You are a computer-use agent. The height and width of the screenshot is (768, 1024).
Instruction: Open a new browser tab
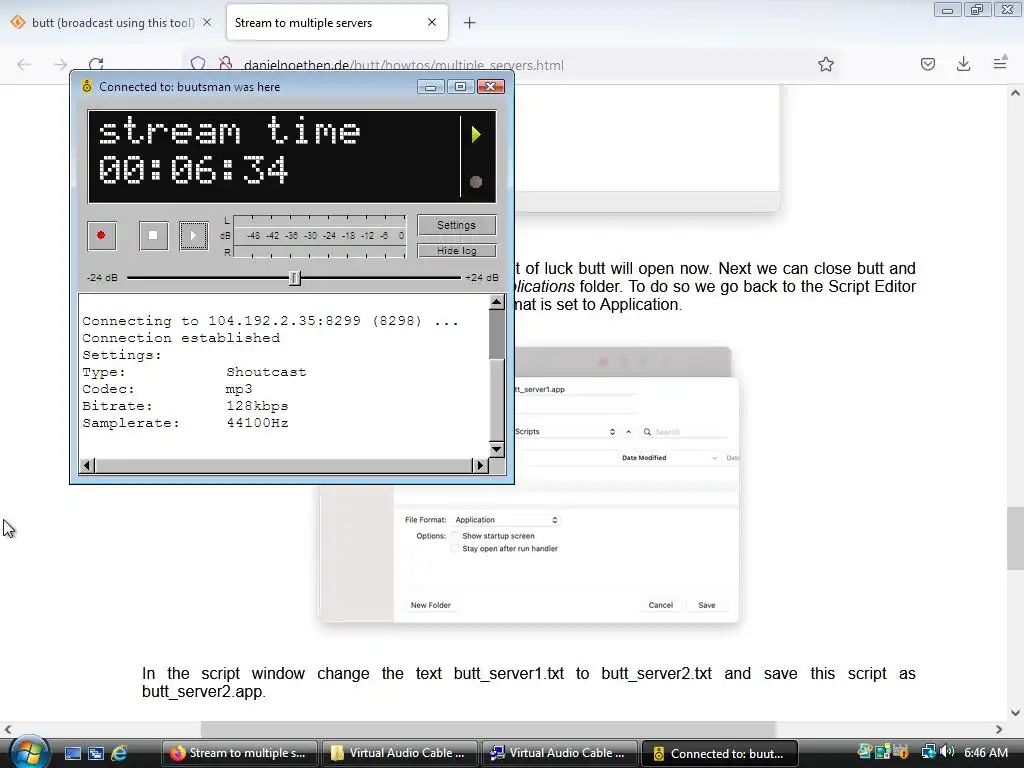pos(470,23)
